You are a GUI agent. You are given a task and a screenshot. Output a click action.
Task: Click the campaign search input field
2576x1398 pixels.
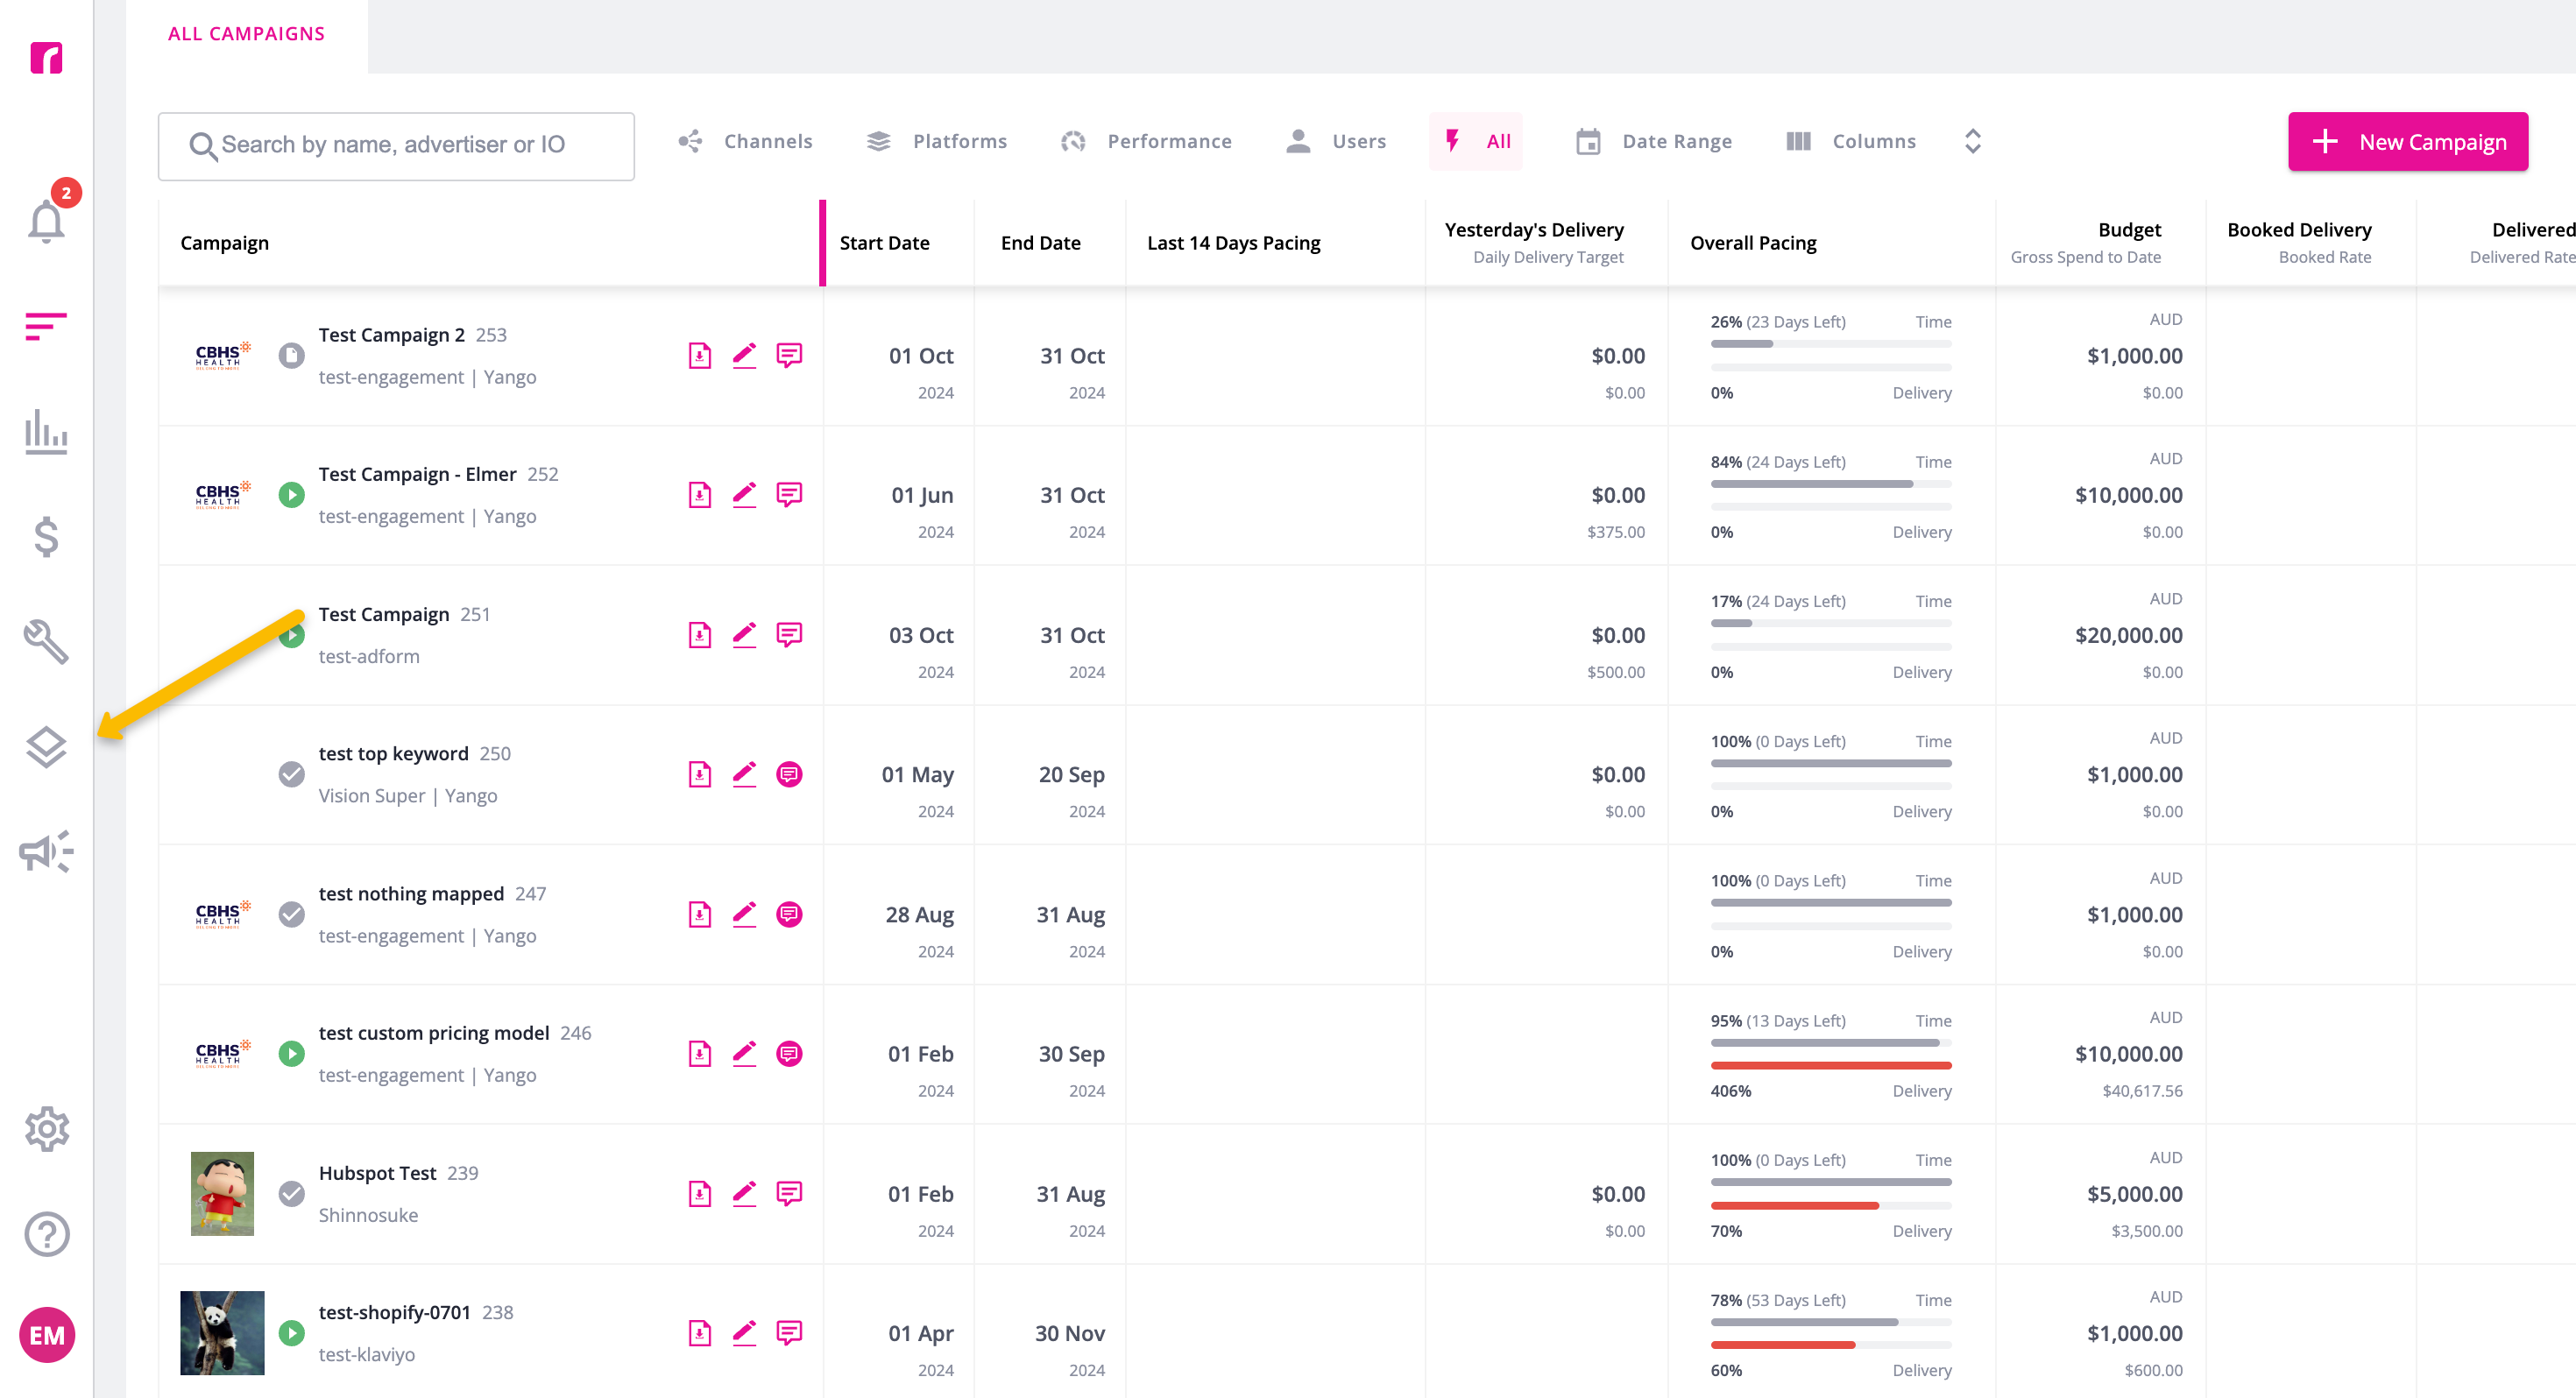396,146
